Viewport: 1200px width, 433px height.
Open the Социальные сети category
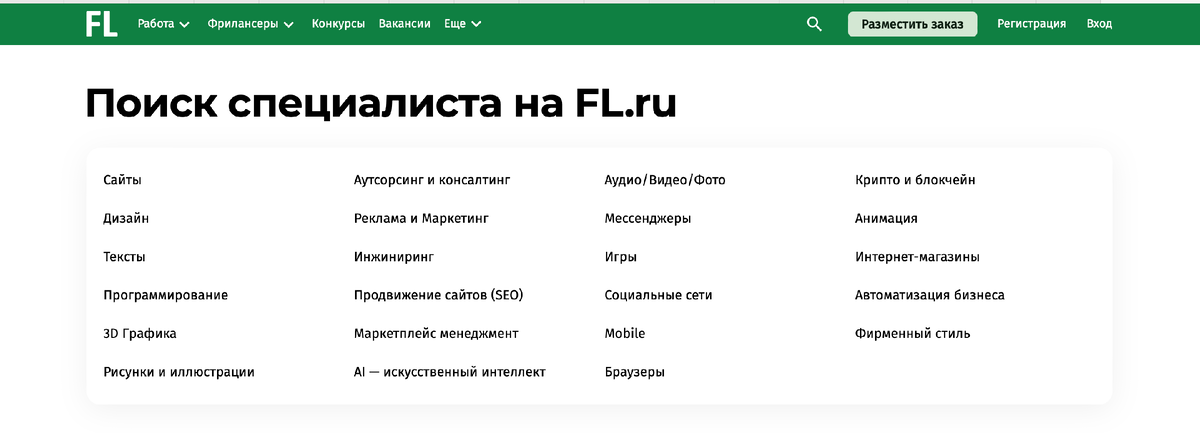pyautogui.click(x=658, y=295)
